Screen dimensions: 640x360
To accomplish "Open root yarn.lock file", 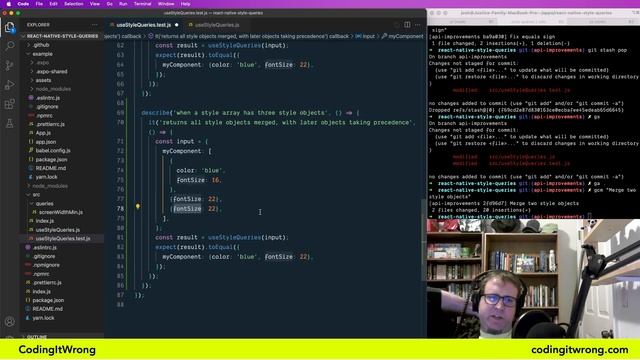I will click(43, 318).
